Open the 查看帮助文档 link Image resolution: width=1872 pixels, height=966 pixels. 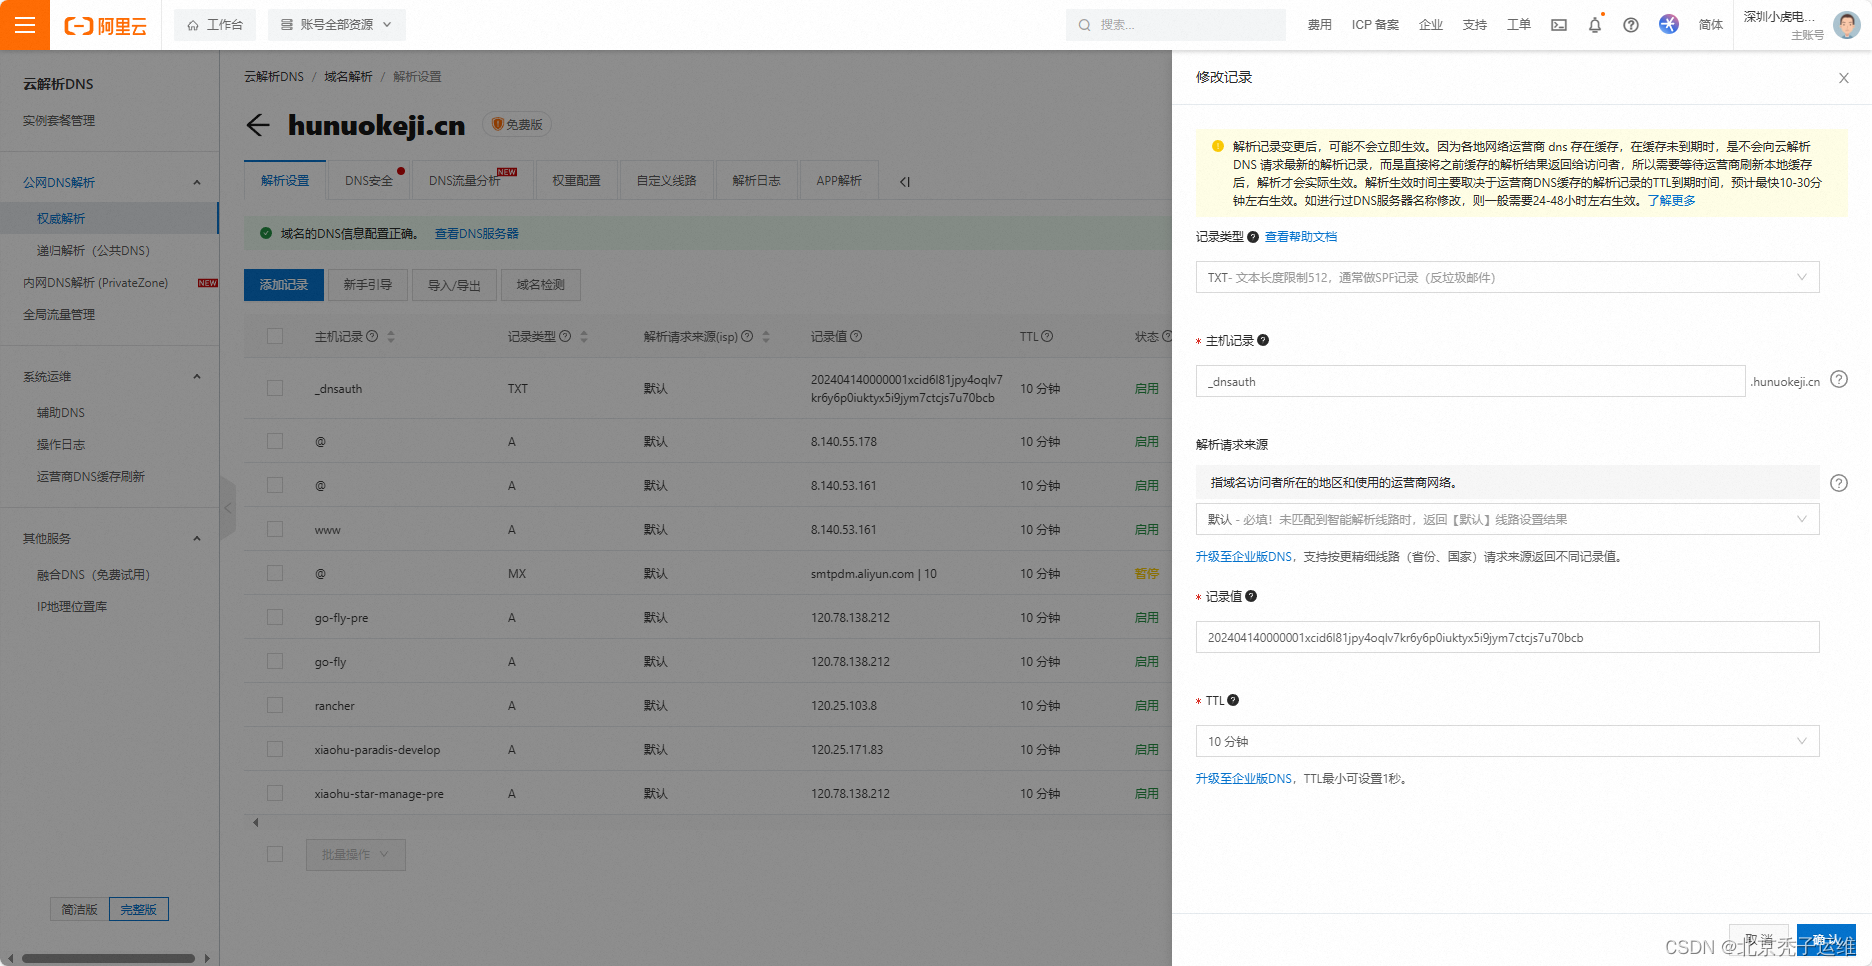[1301, 237]
